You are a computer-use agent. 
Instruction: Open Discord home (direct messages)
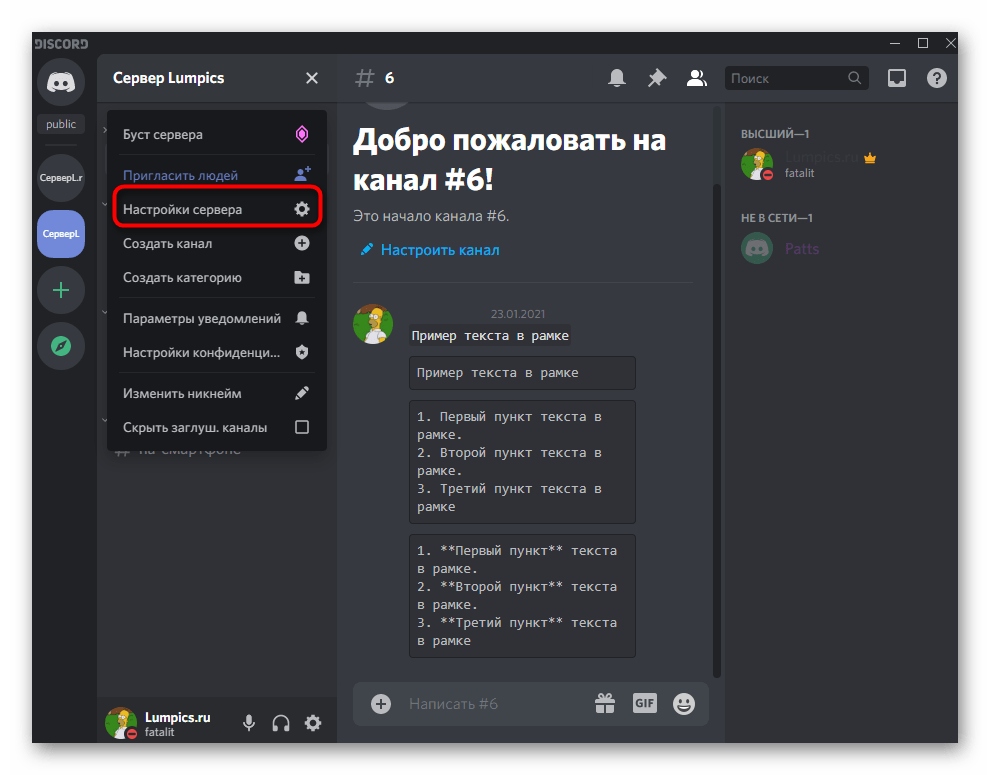click(61, 82)
